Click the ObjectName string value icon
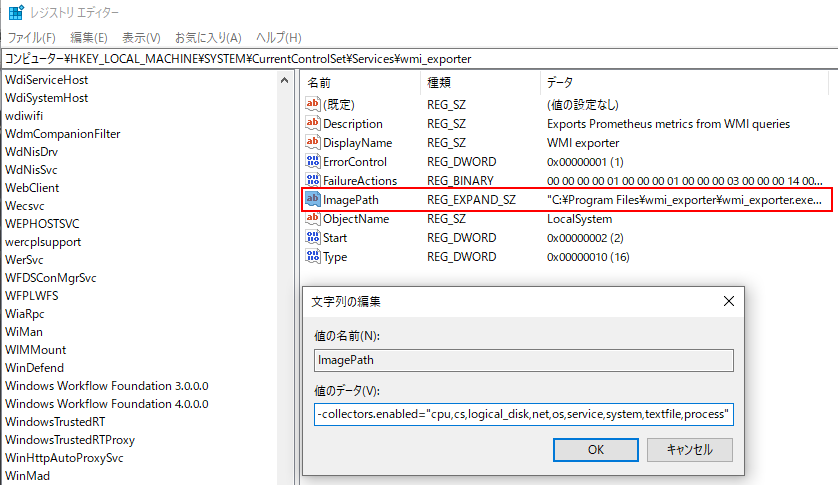The height and width of the screenshot is (485, 838). coord(313,218)
